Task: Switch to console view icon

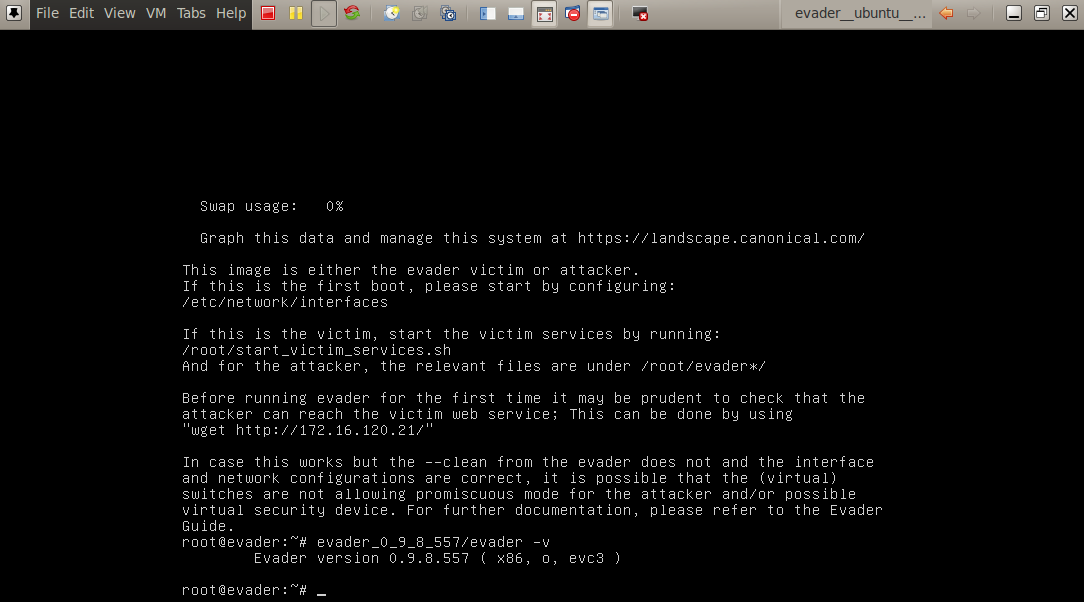Action: tap(600, 14)
